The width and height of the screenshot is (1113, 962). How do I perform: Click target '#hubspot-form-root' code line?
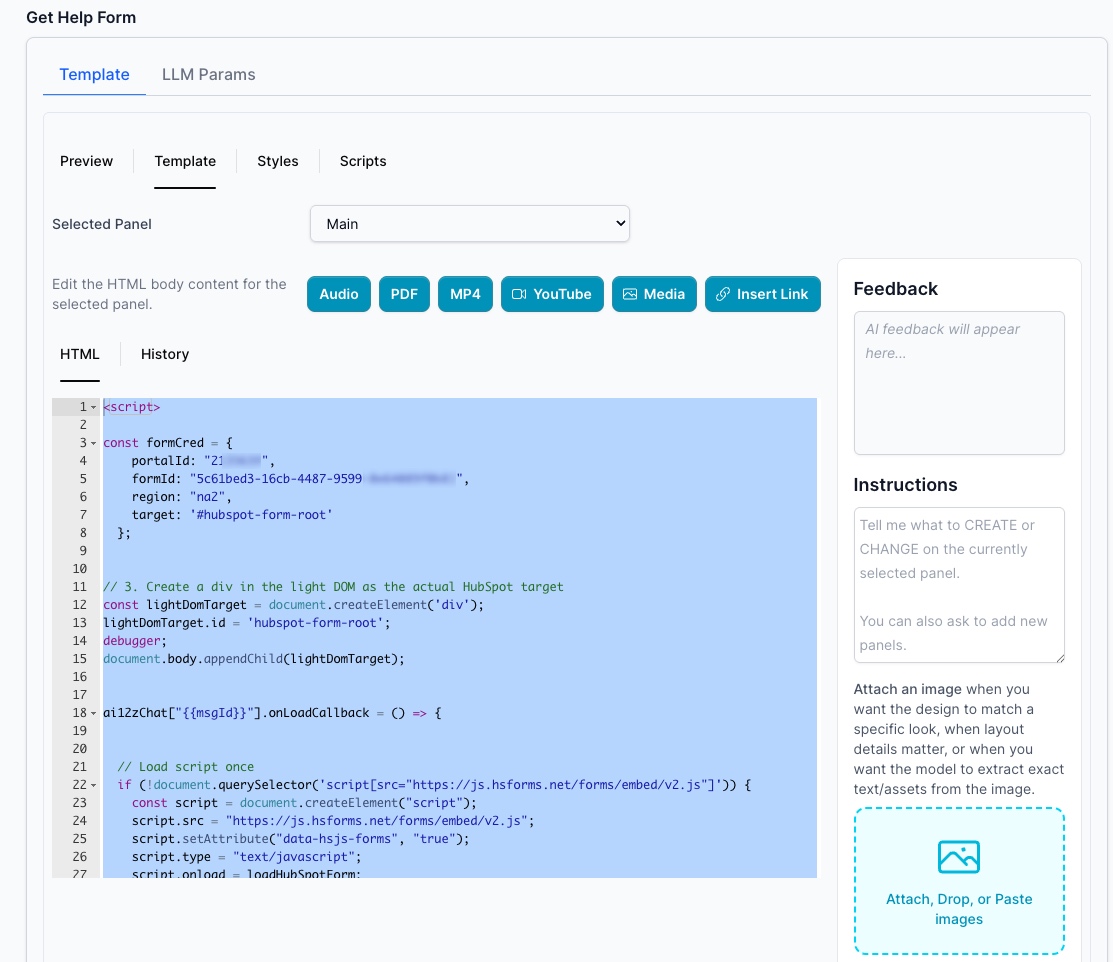tap(232, 515)
